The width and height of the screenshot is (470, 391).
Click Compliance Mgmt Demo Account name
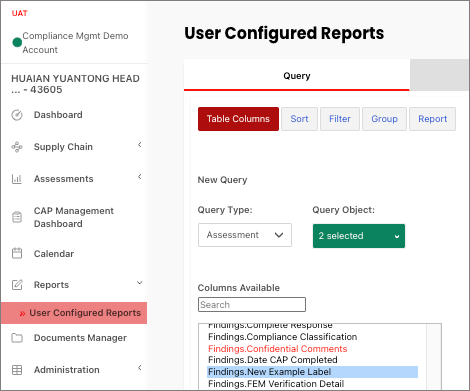75,43
